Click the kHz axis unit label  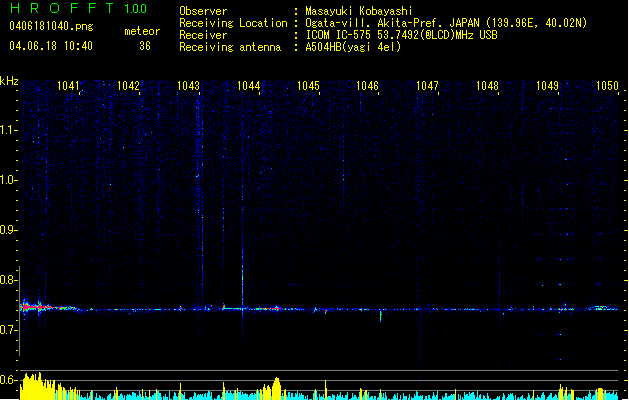(x=9, y=81)
